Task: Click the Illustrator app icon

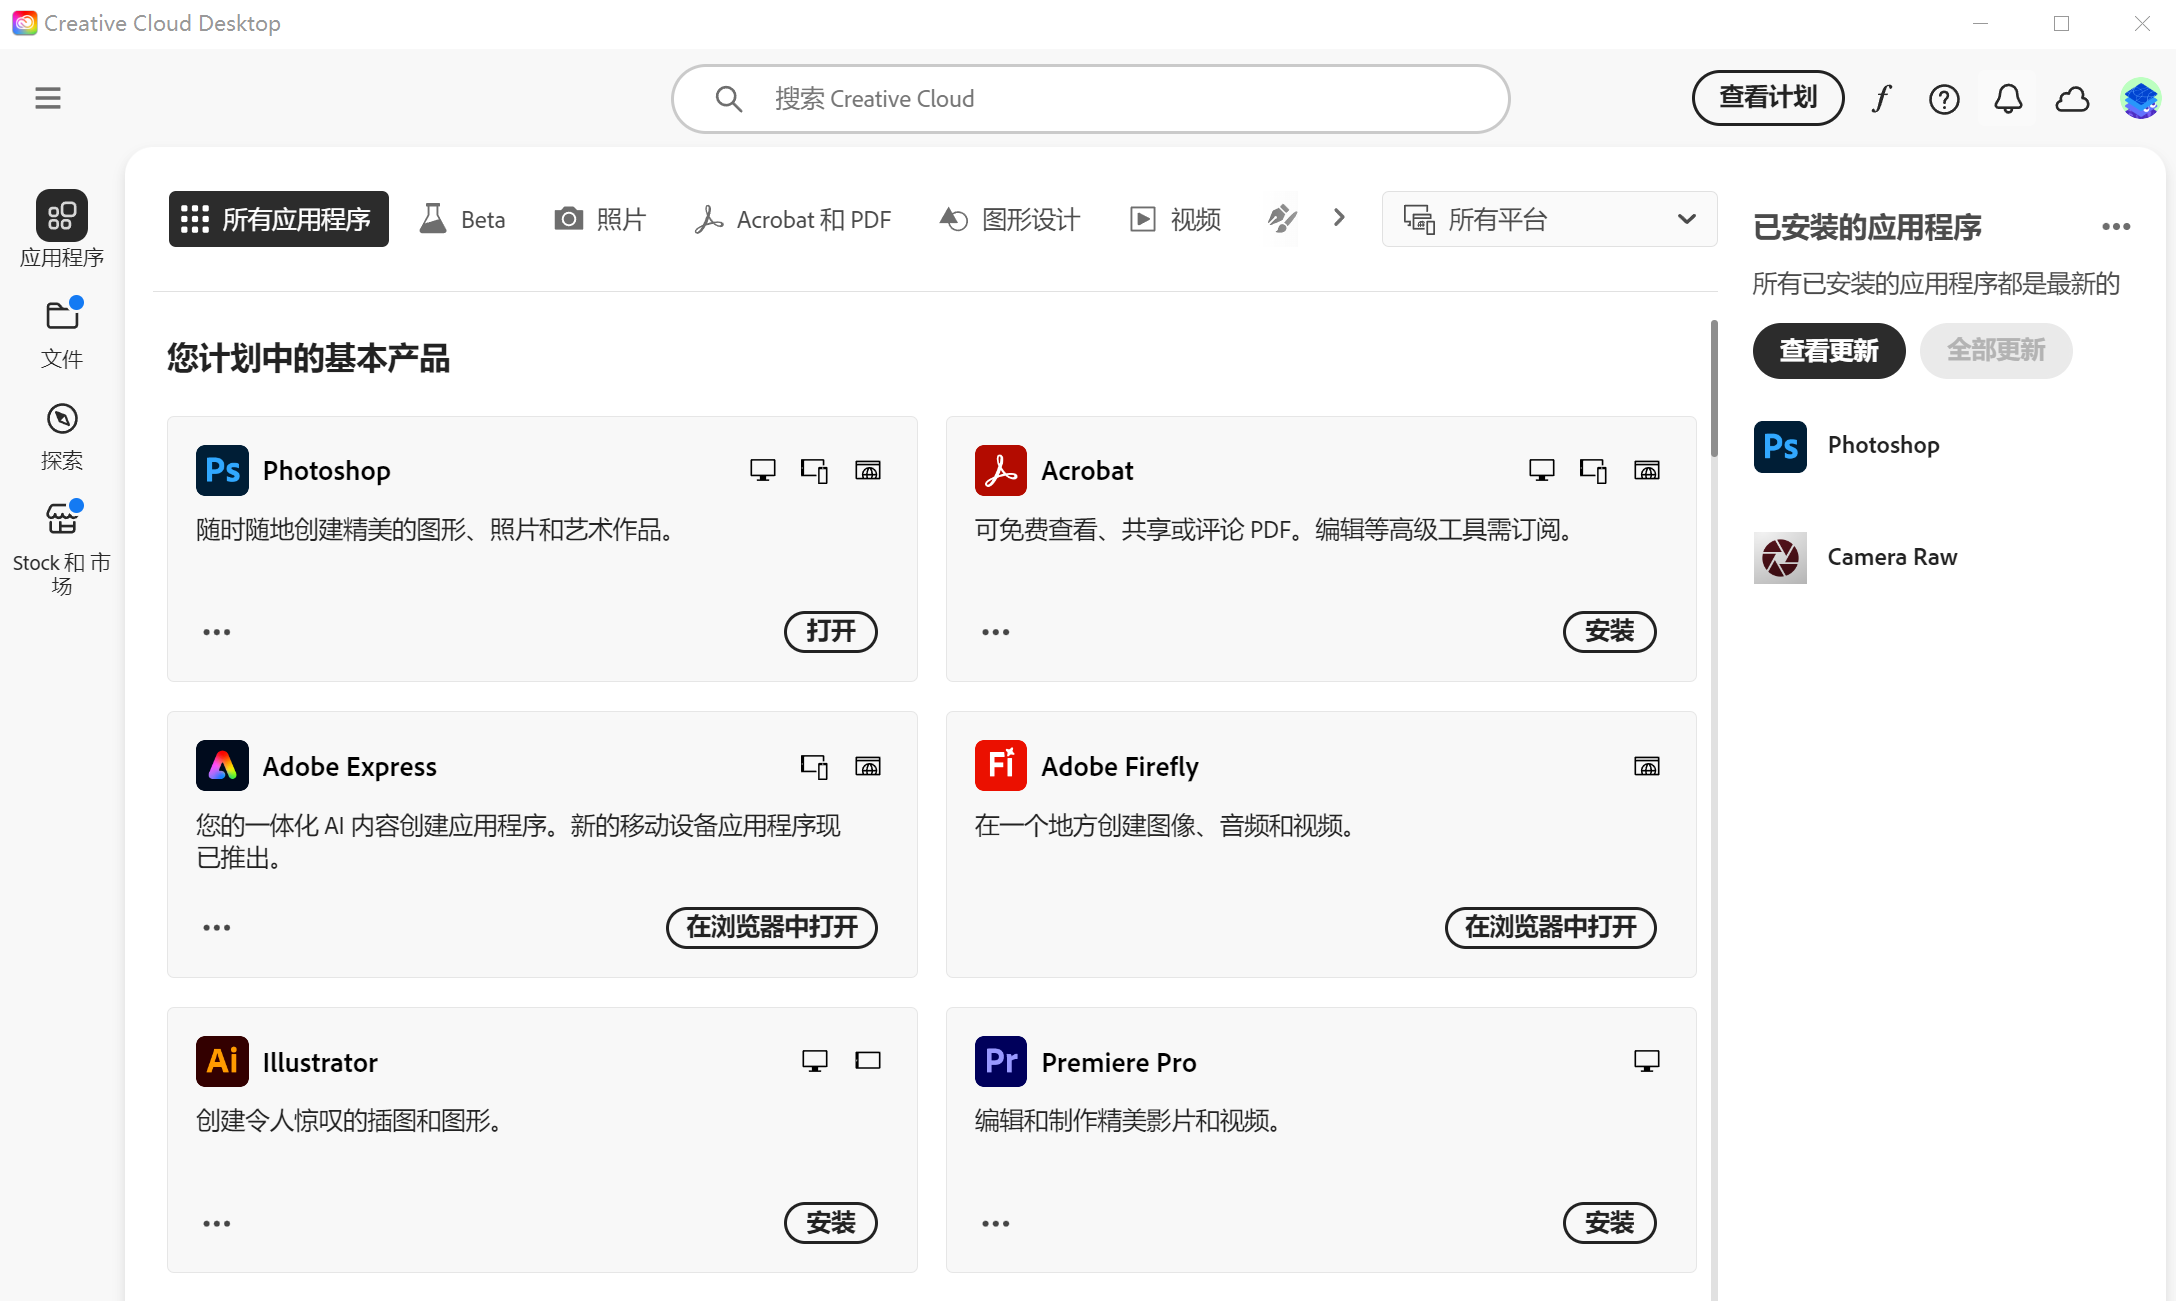Action: 222,1061
